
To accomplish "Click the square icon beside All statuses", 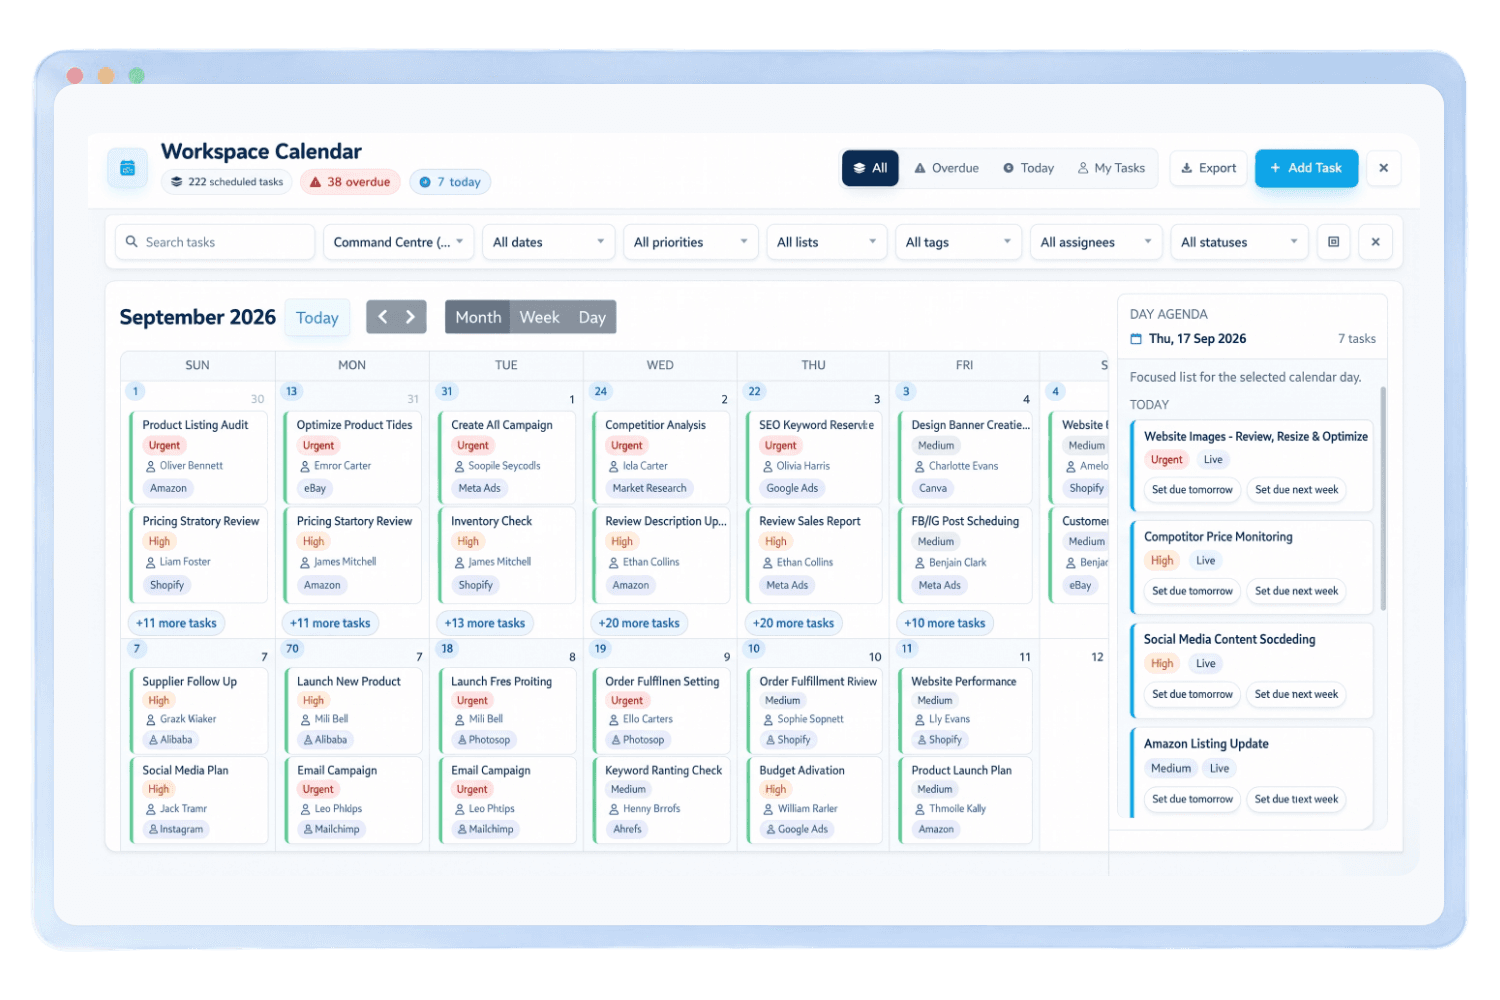I will [x=1333, y=242].
